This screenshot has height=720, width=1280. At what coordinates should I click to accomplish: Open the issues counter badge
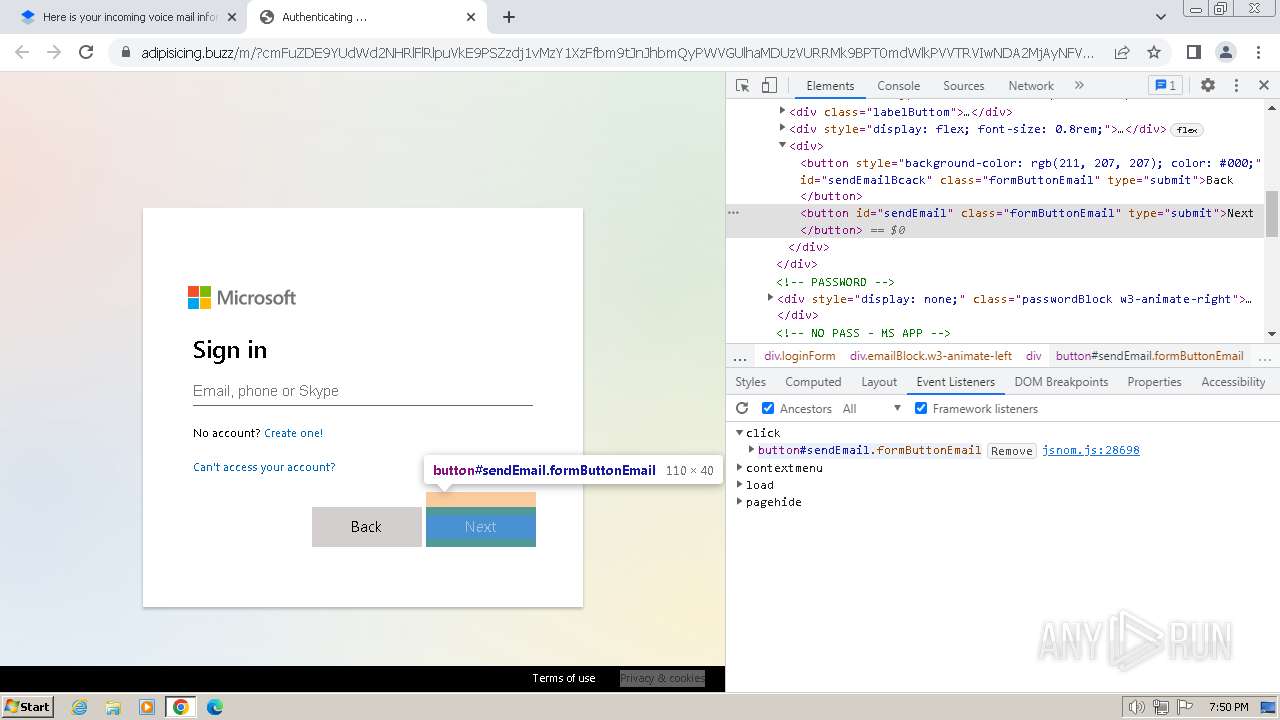[1165, 86]
